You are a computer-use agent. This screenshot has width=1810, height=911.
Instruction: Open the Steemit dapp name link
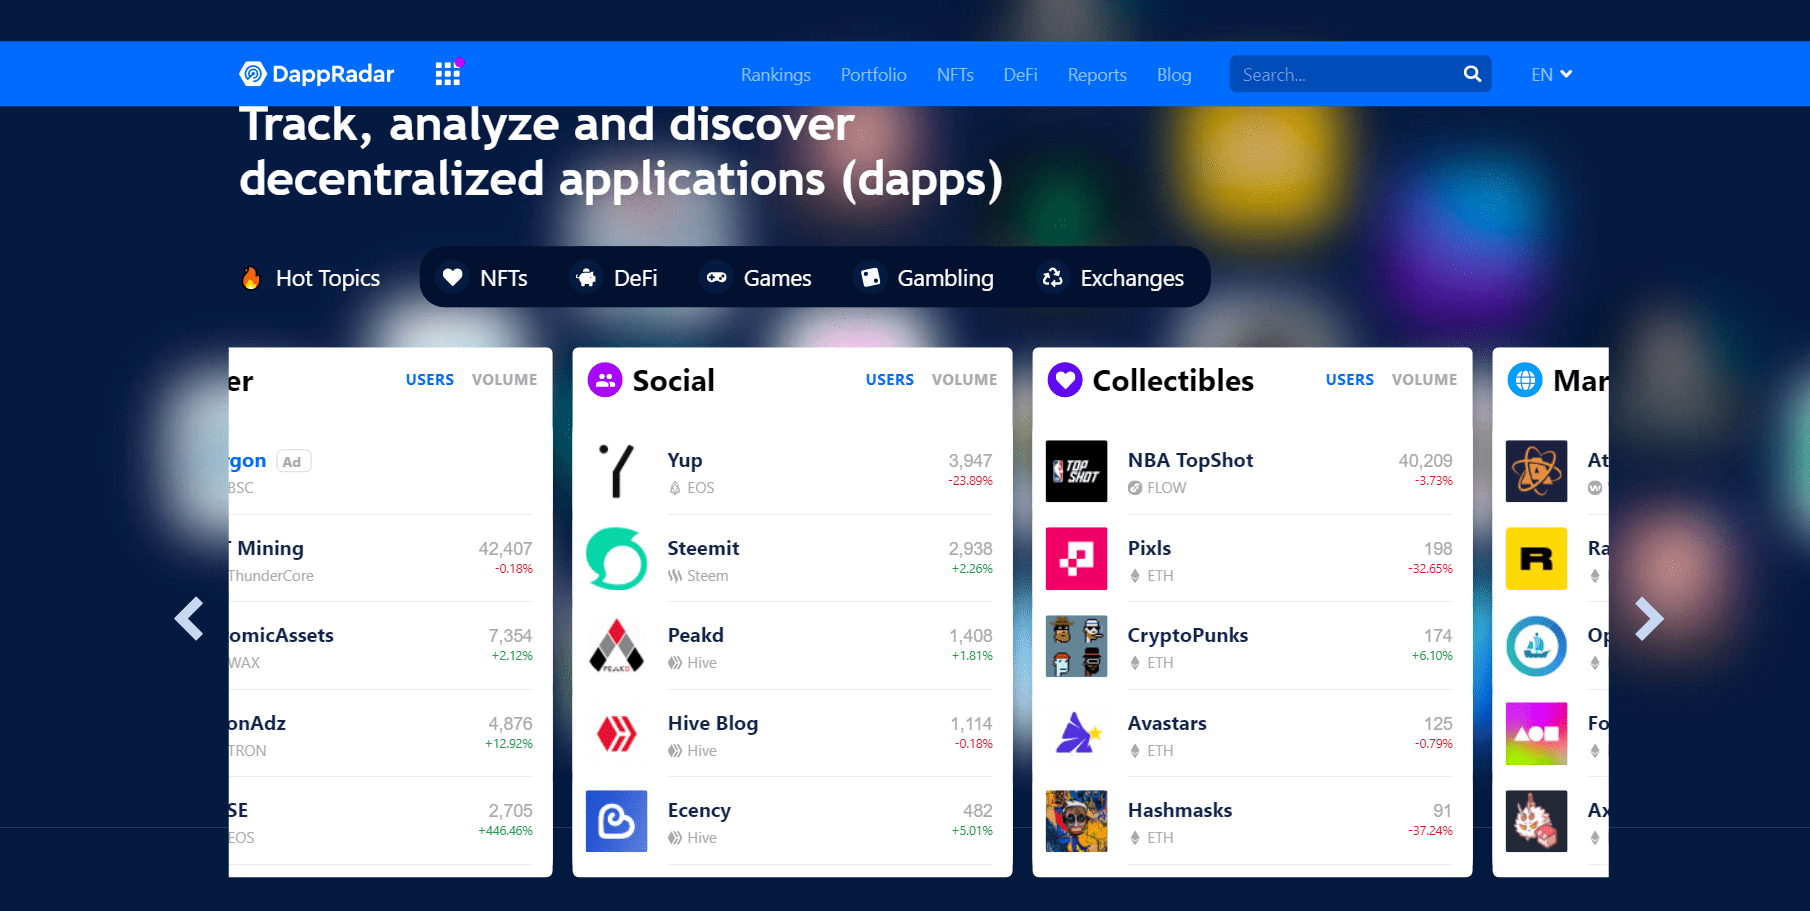tap(703, 548)
